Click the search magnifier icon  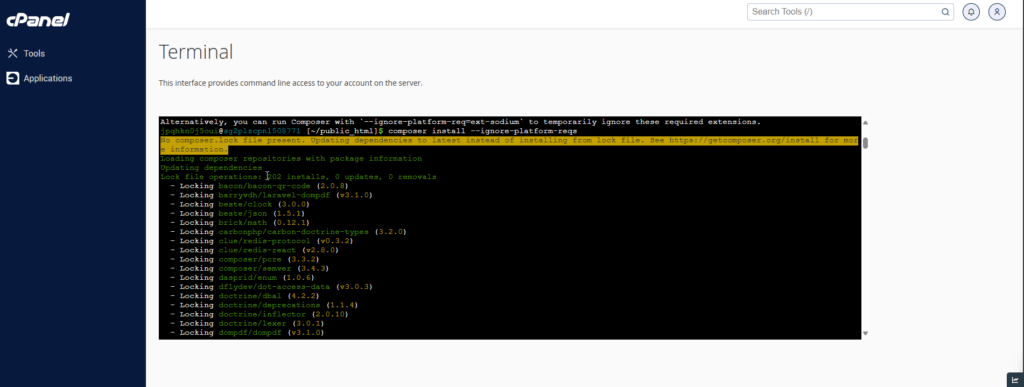(944, 12)
